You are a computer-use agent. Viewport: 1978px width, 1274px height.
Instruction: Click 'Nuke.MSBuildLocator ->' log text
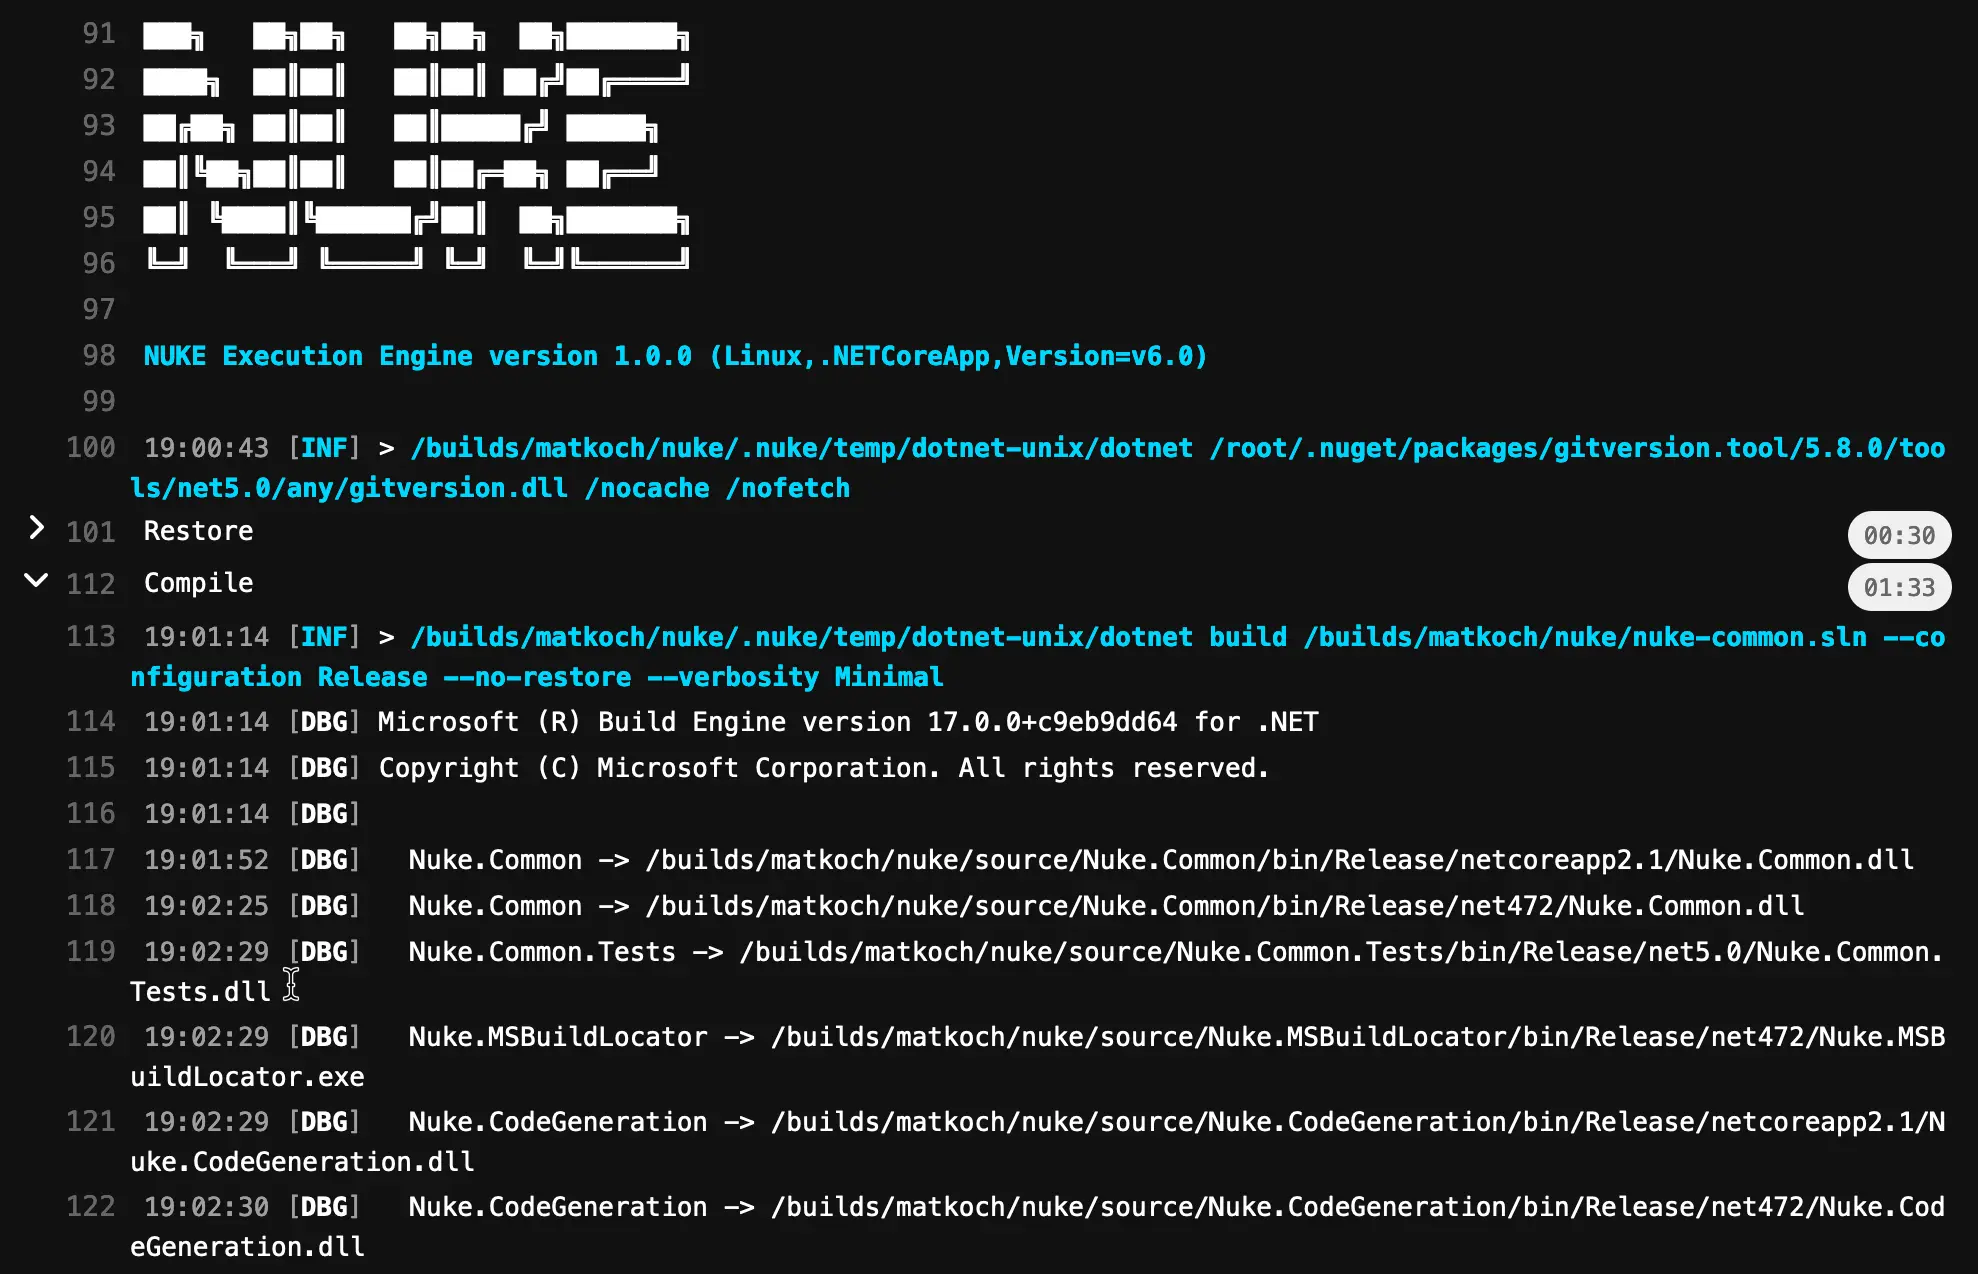coord(581,1037)
